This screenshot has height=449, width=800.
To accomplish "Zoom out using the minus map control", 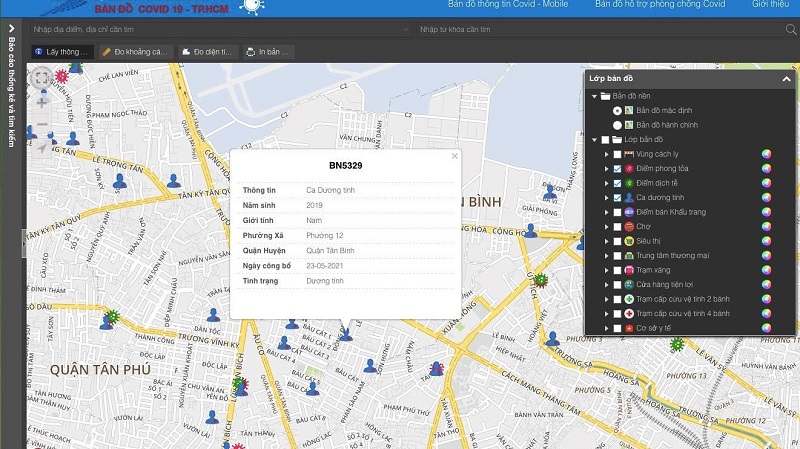I will (42, 126).
